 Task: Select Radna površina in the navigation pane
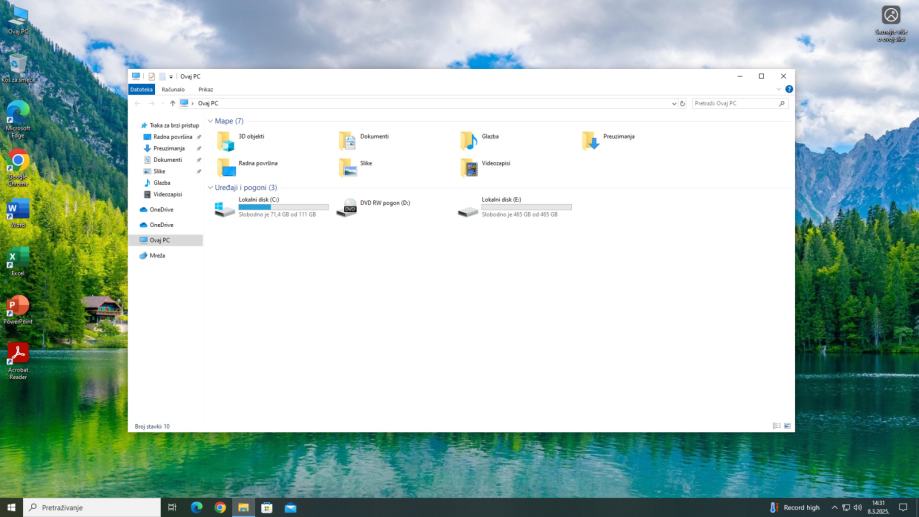click(x=172, y=137)
